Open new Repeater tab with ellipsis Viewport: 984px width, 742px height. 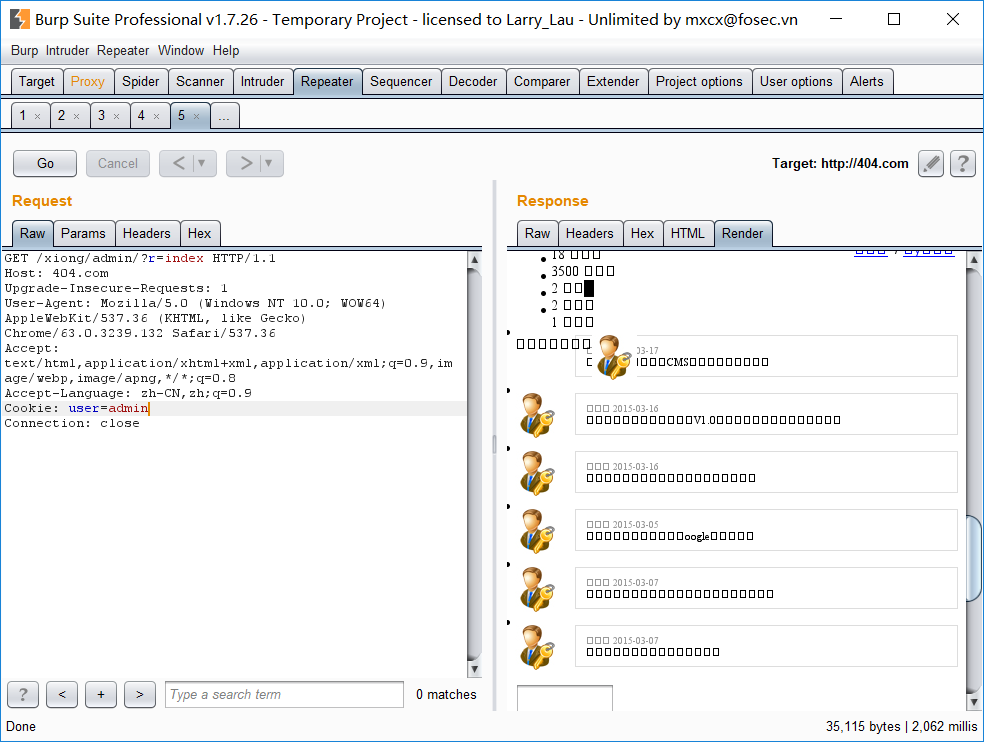tap(224, 116)
